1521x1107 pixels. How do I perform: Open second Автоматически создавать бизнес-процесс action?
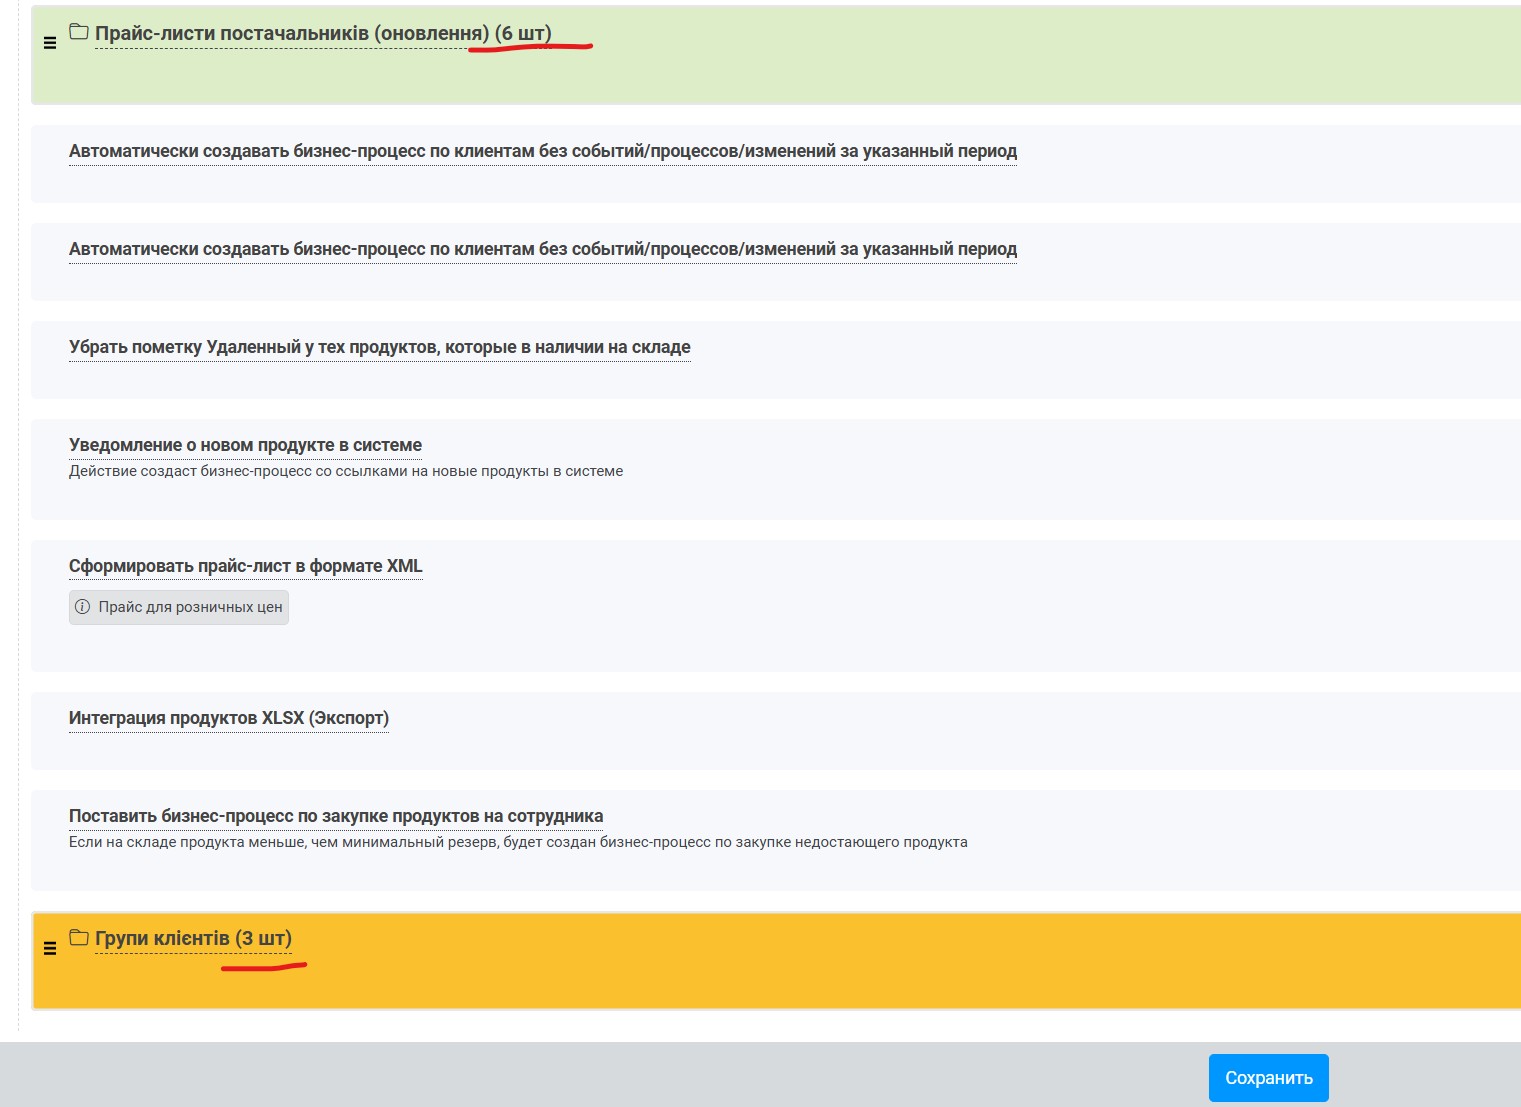[542, 250]
